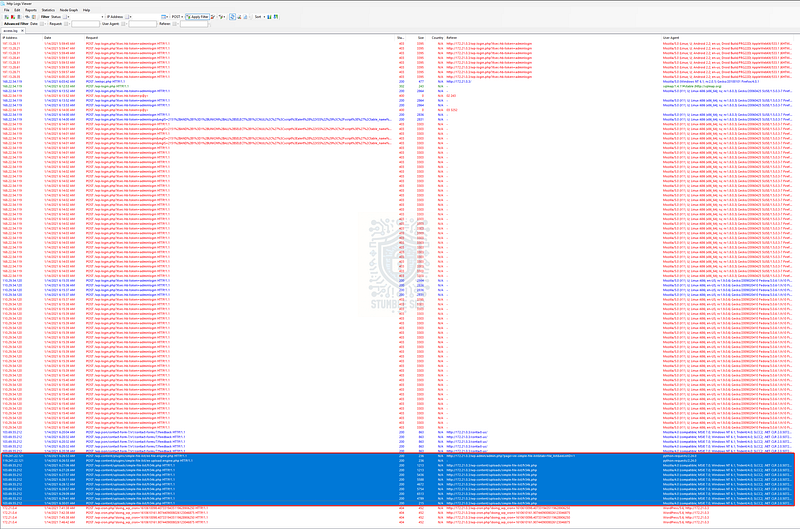The image size is (800, 529).
Task: Click the blue-green columns icon after Sort
Action: point(269,17)
